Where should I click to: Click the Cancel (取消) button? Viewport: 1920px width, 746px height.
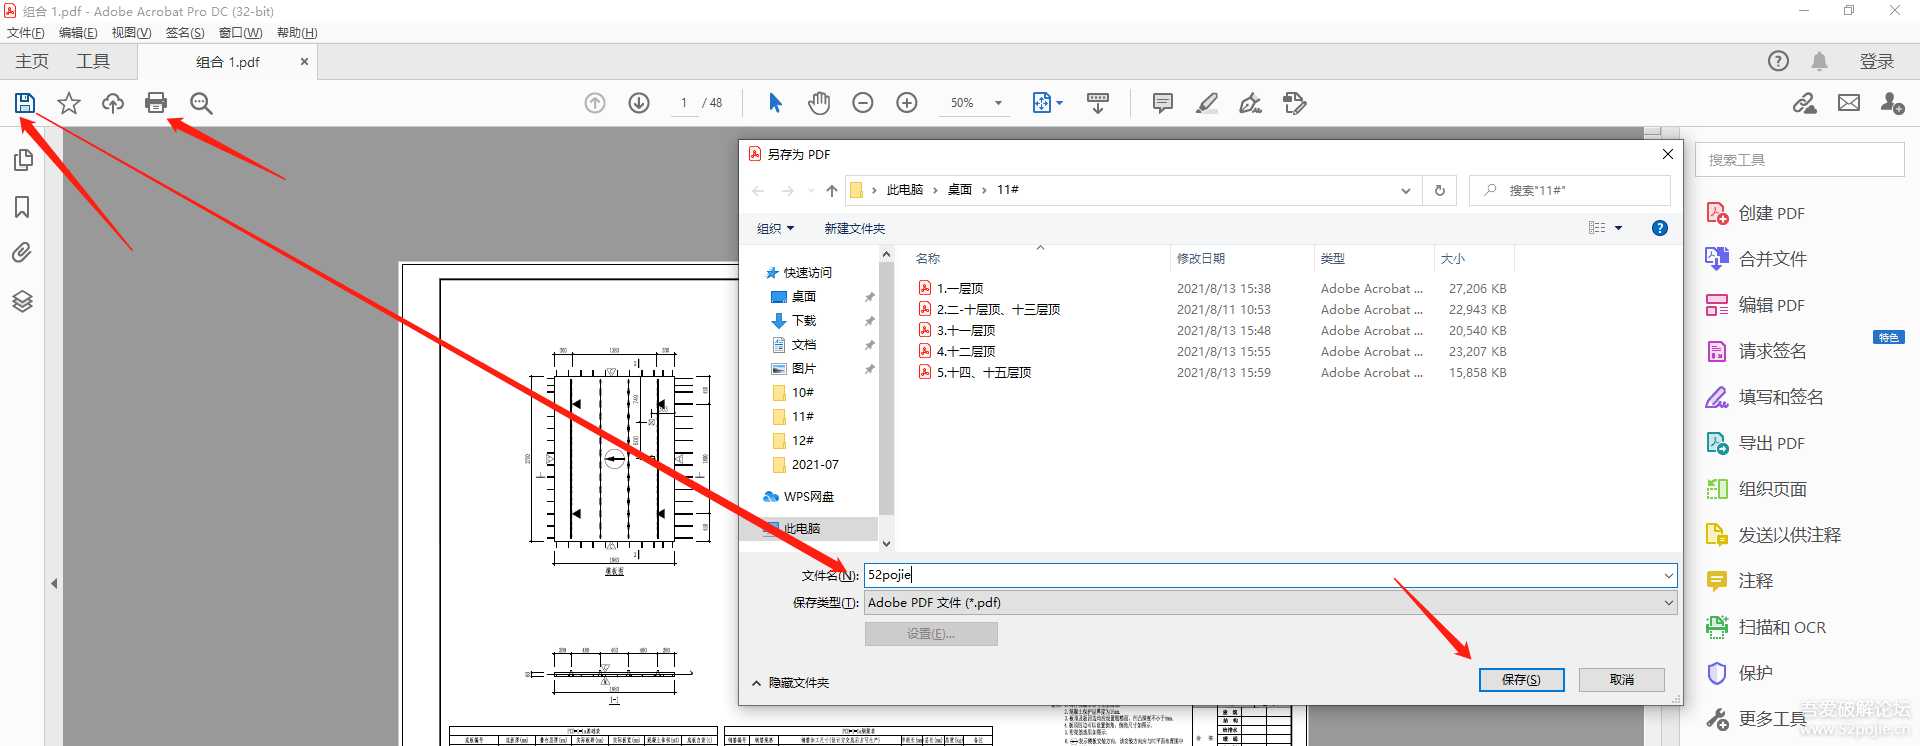tap(1621, 680)
